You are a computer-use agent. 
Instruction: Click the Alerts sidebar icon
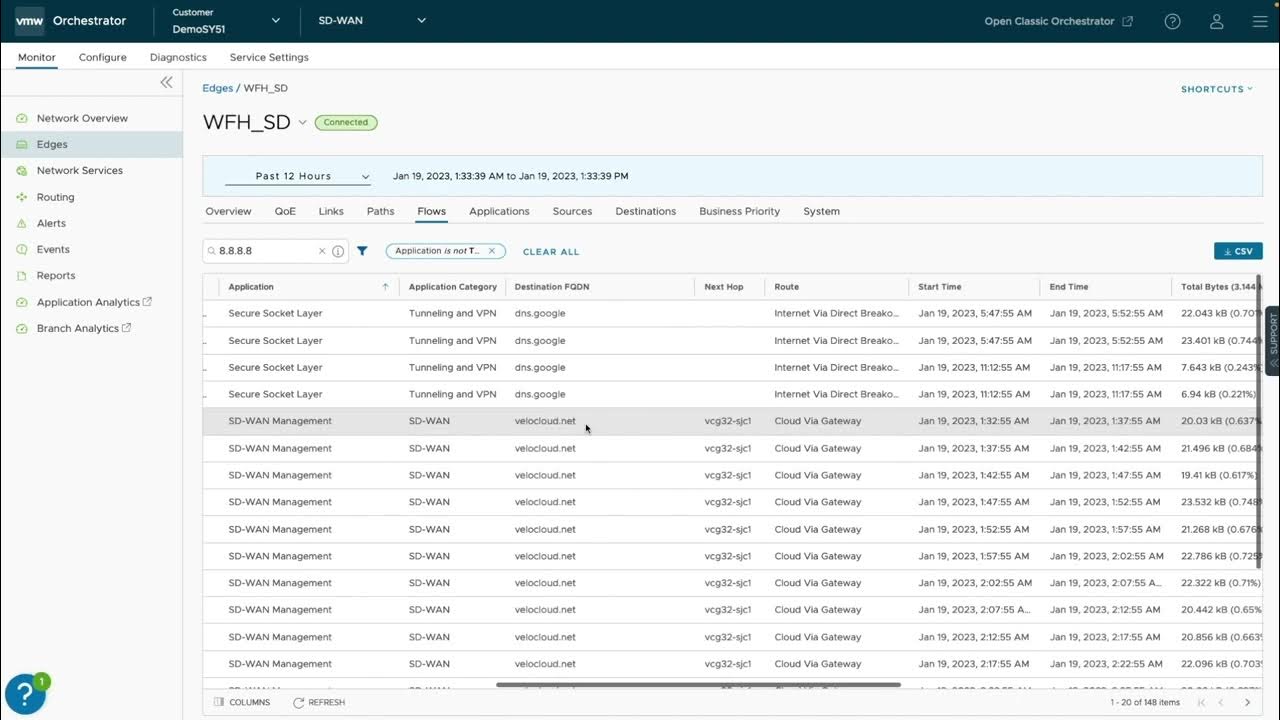pos(22,223)
